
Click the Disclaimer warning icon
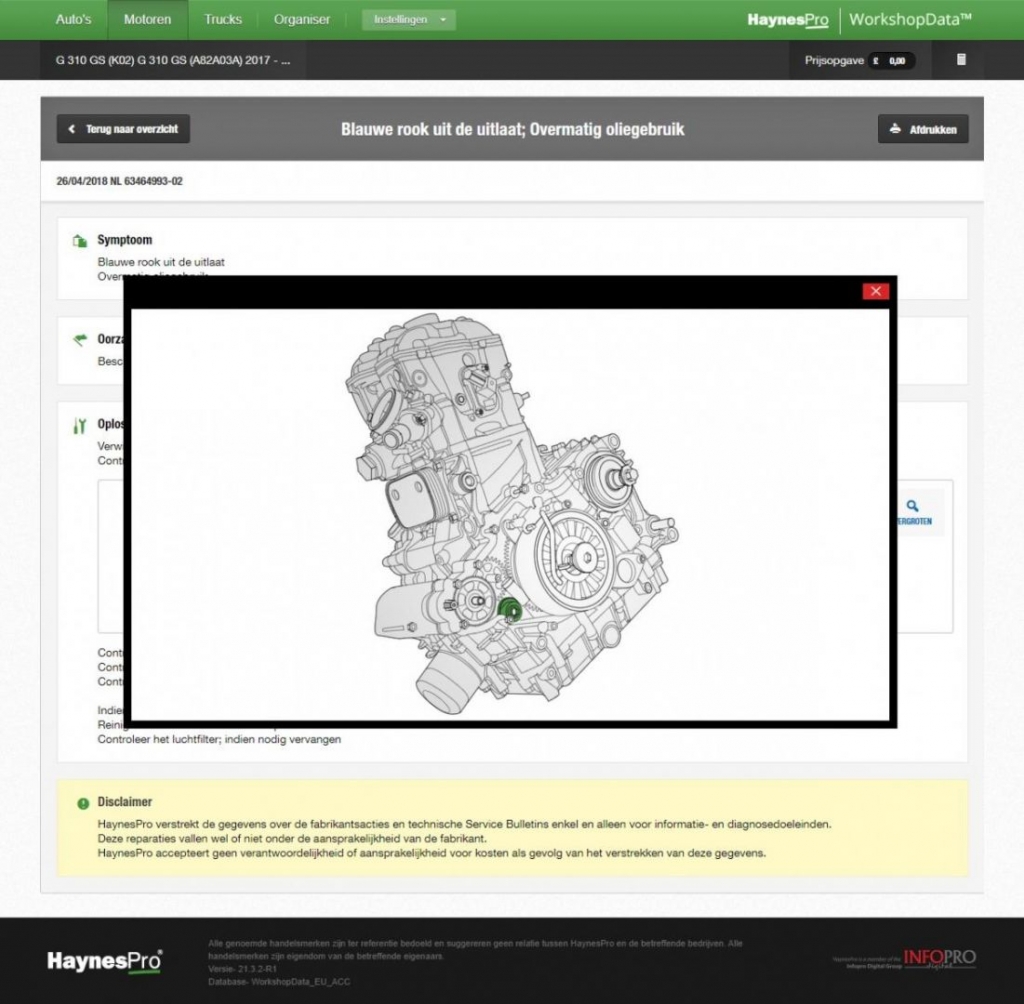83,803
